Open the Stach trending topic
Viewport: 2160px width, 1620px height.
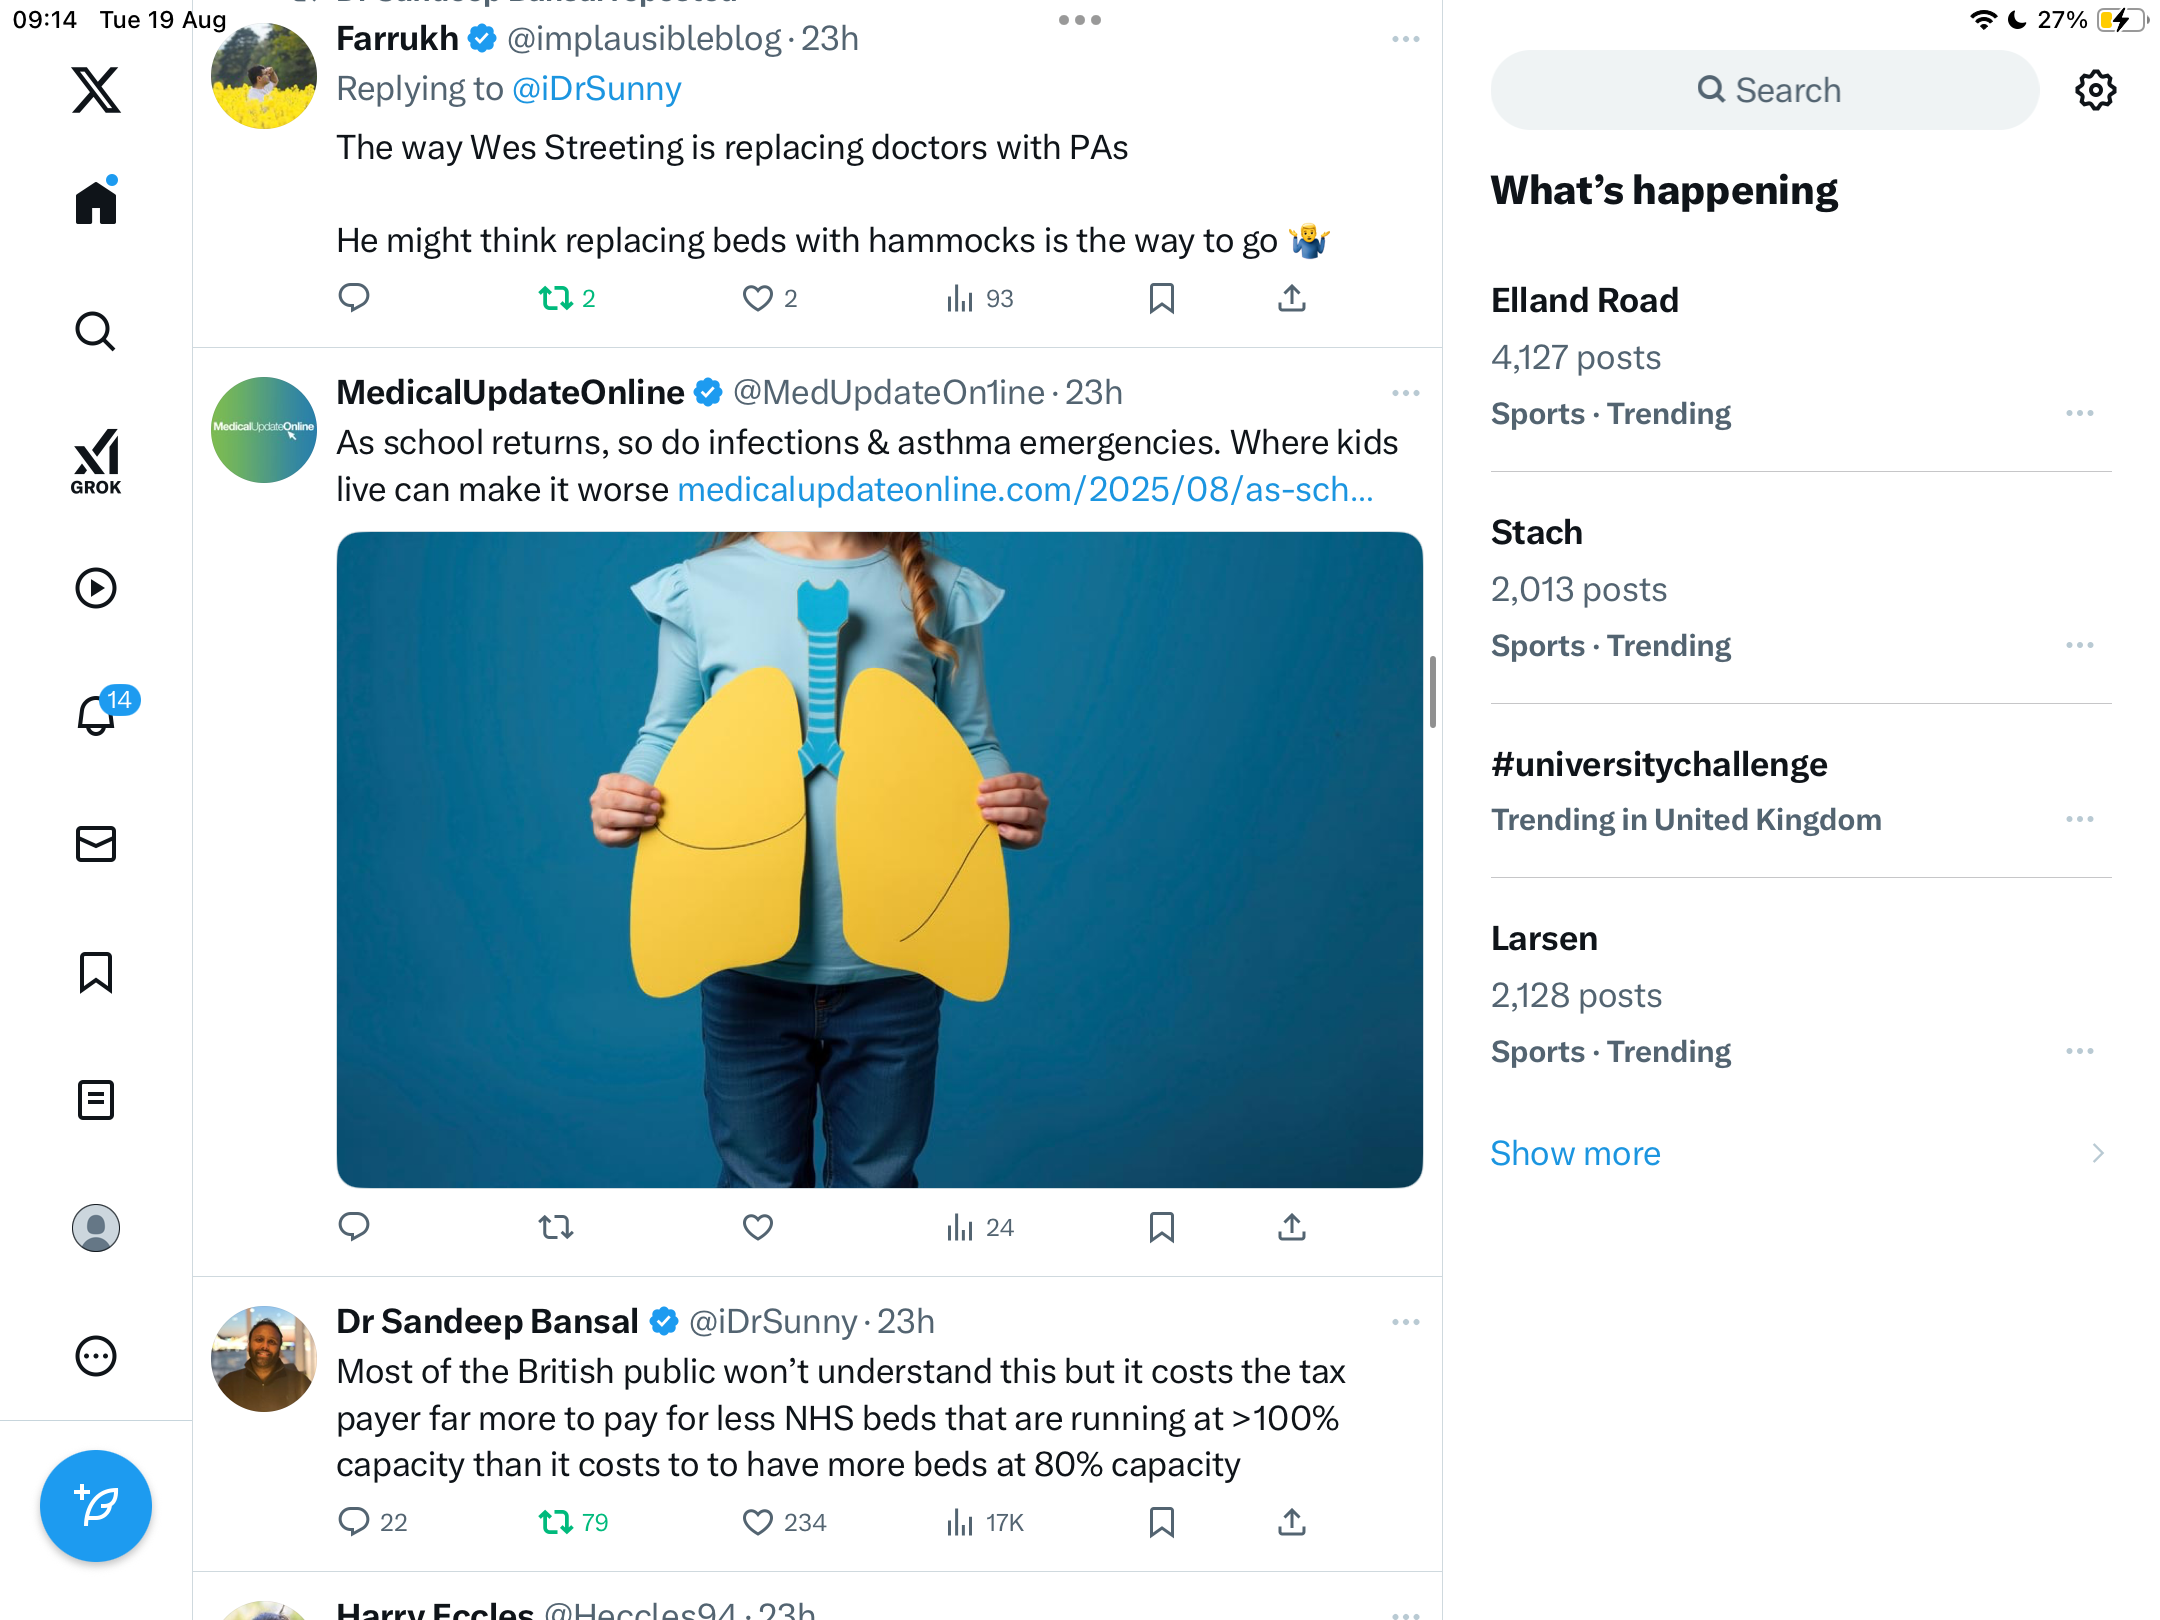pos(1536,532)
